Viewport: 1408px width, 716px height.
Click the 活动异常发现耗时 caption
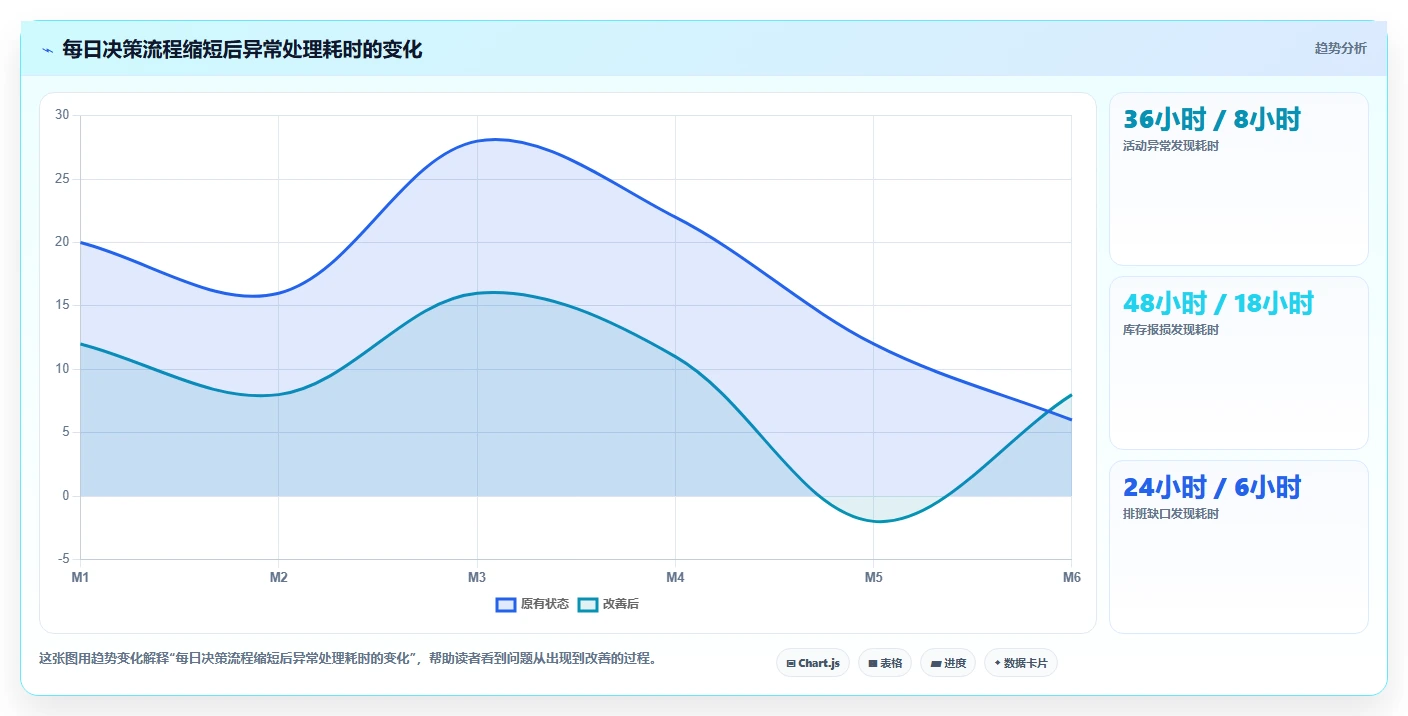1171,146
